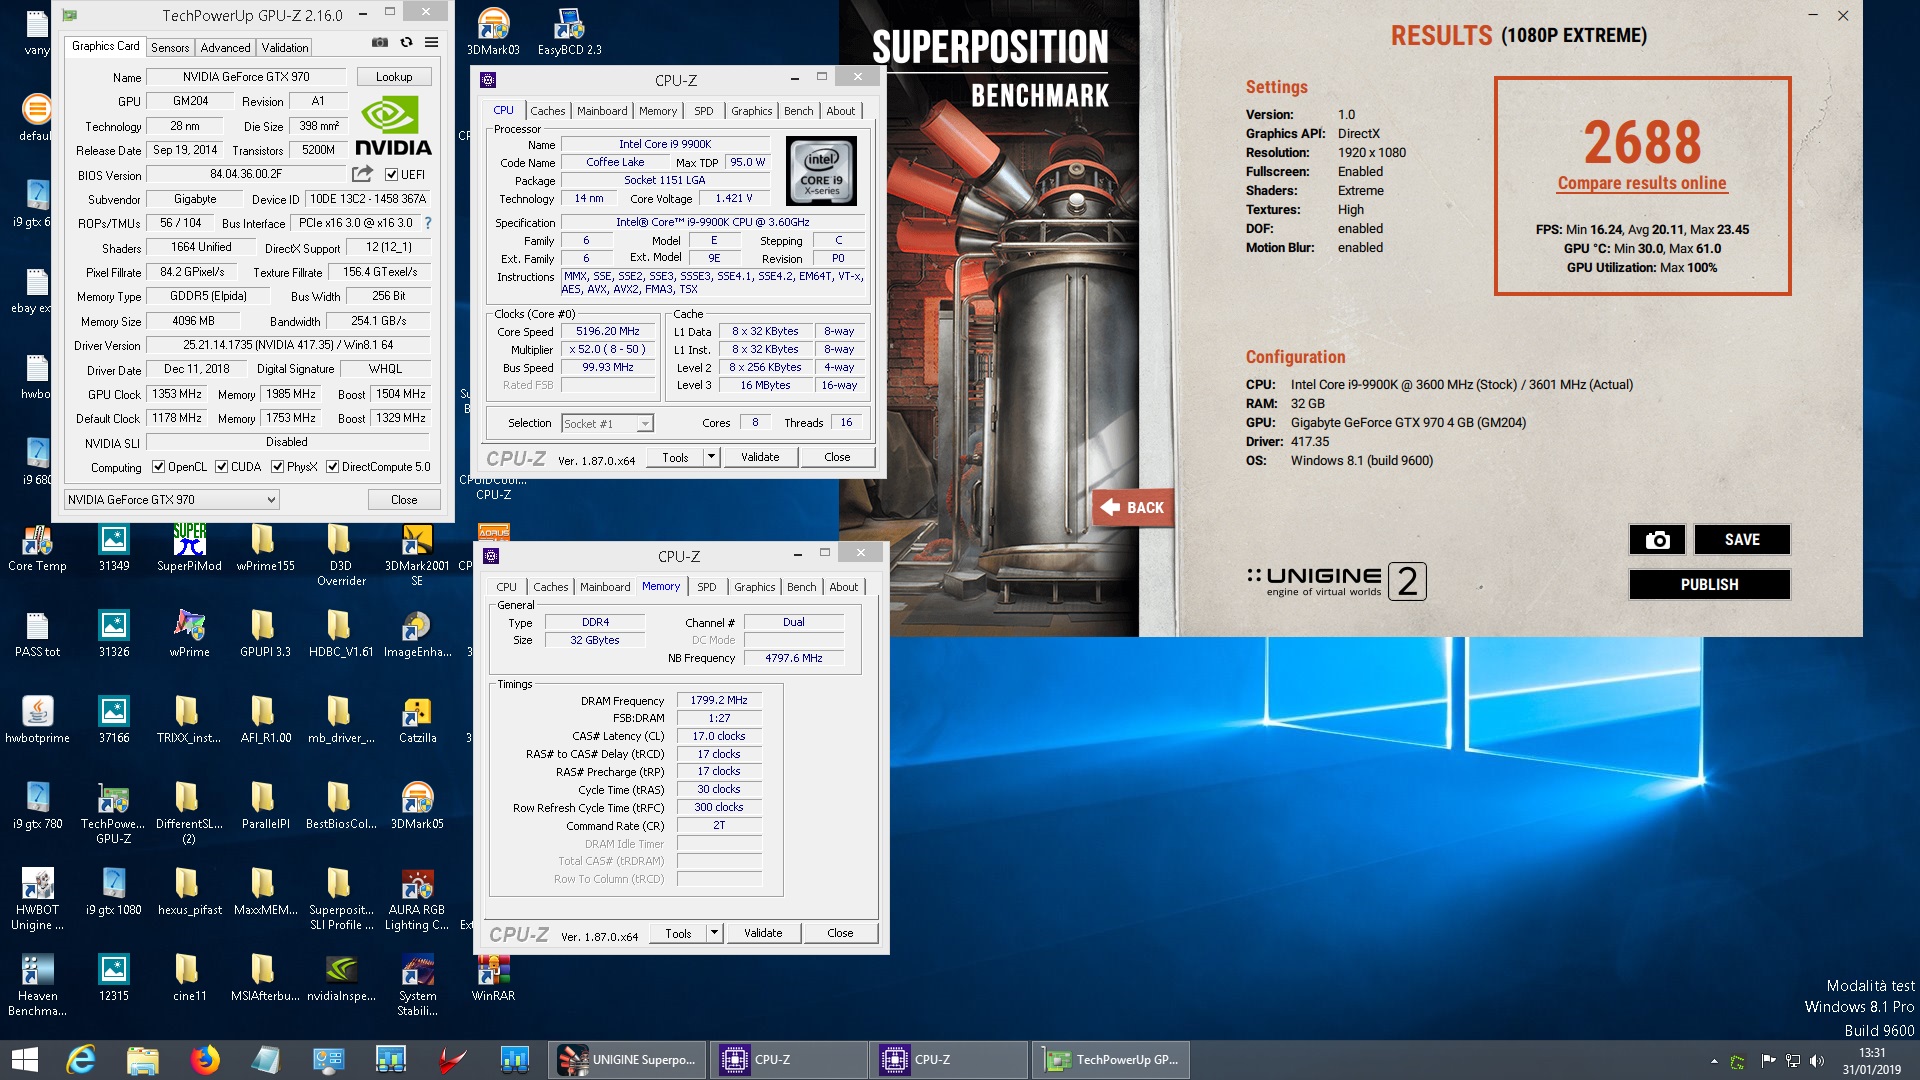1920x1080 pixels.
Task: Open the 3DMark03 desktop shortcut
Action: pos(493,31)
